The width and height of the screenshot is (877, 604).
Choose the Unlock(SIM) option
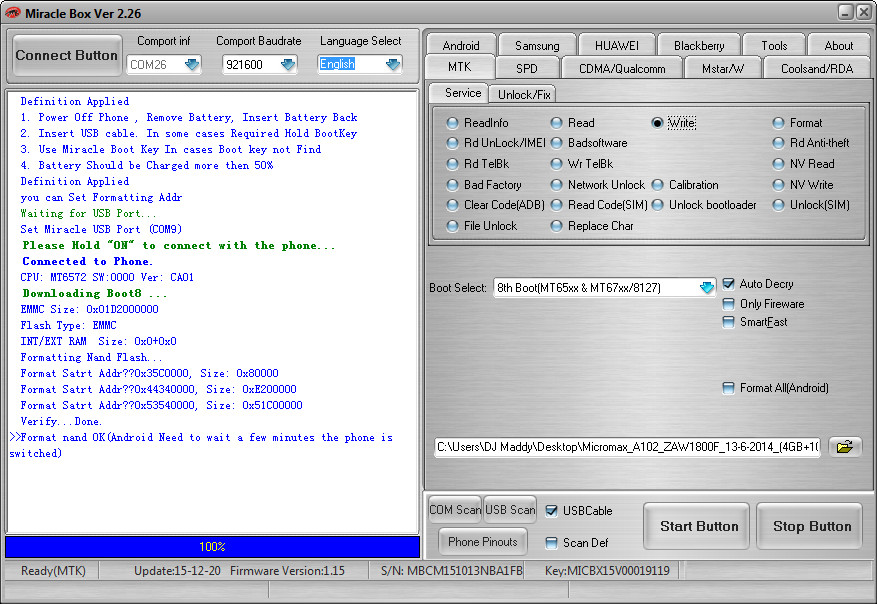pyautogui.click(x=778, y=205)
